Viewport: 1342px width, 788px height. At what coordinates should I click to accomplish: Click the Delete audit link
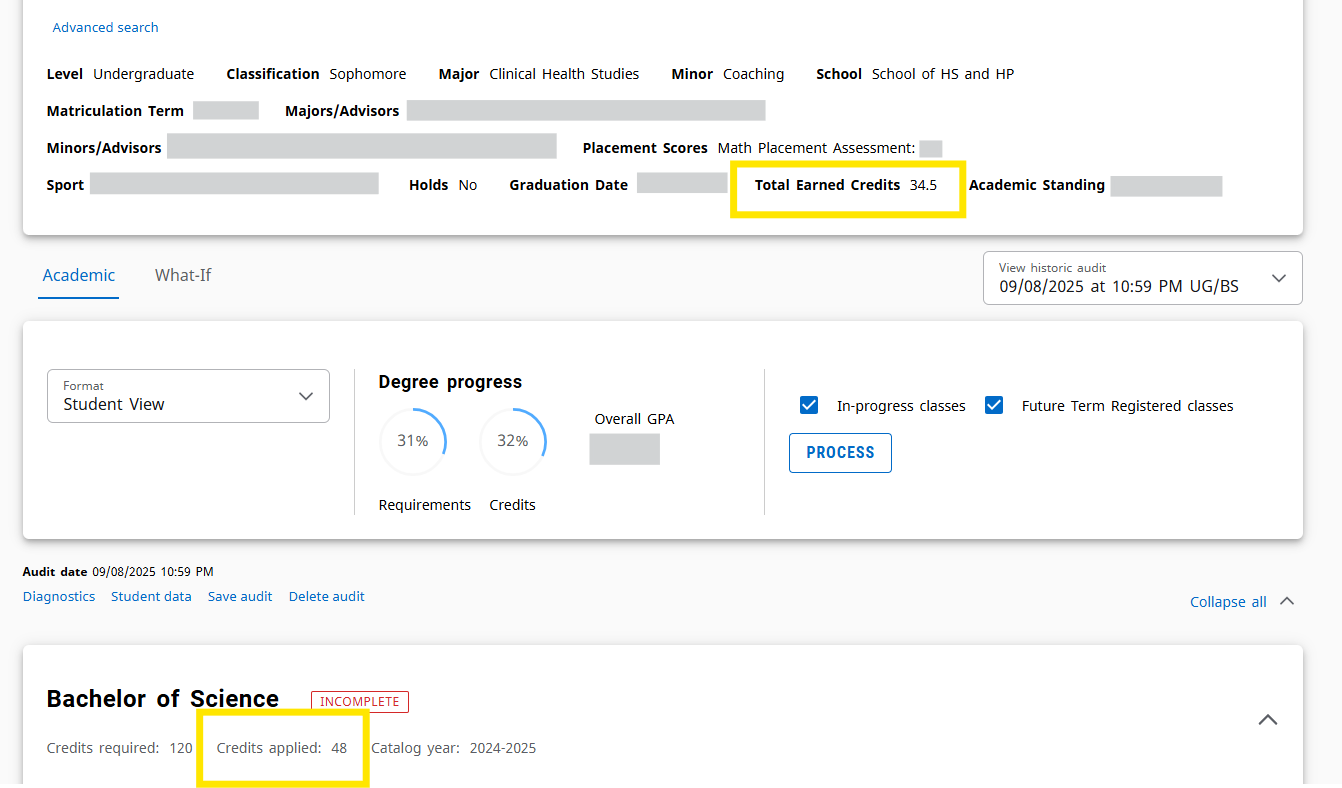coord(327,596)
